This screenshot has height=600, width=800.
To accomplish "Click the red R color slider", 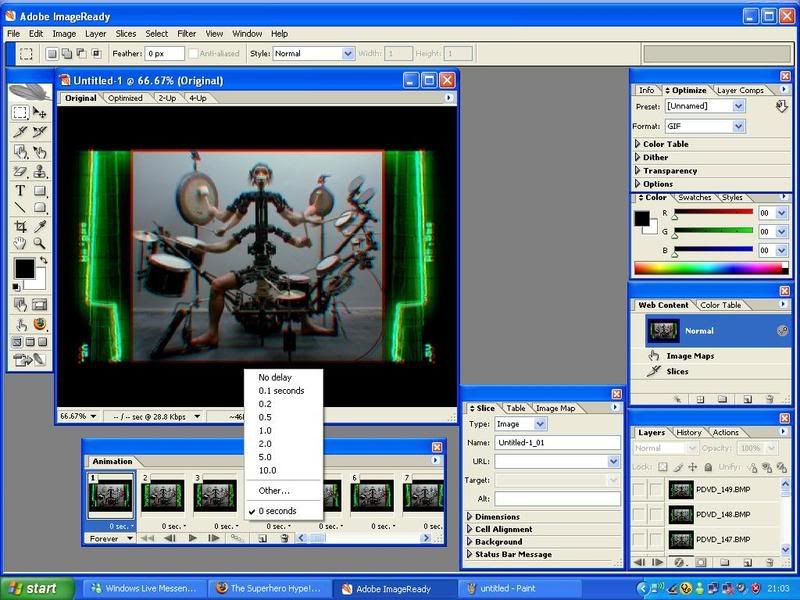I will tap(713, 212).
